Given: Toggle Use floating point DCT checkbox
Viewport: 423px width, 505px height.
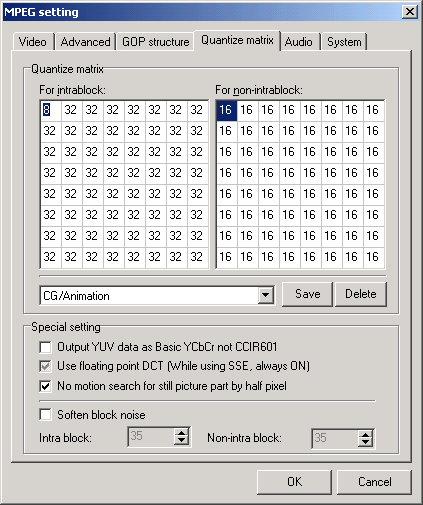Looking at the screenshot, I should [45, 366].
